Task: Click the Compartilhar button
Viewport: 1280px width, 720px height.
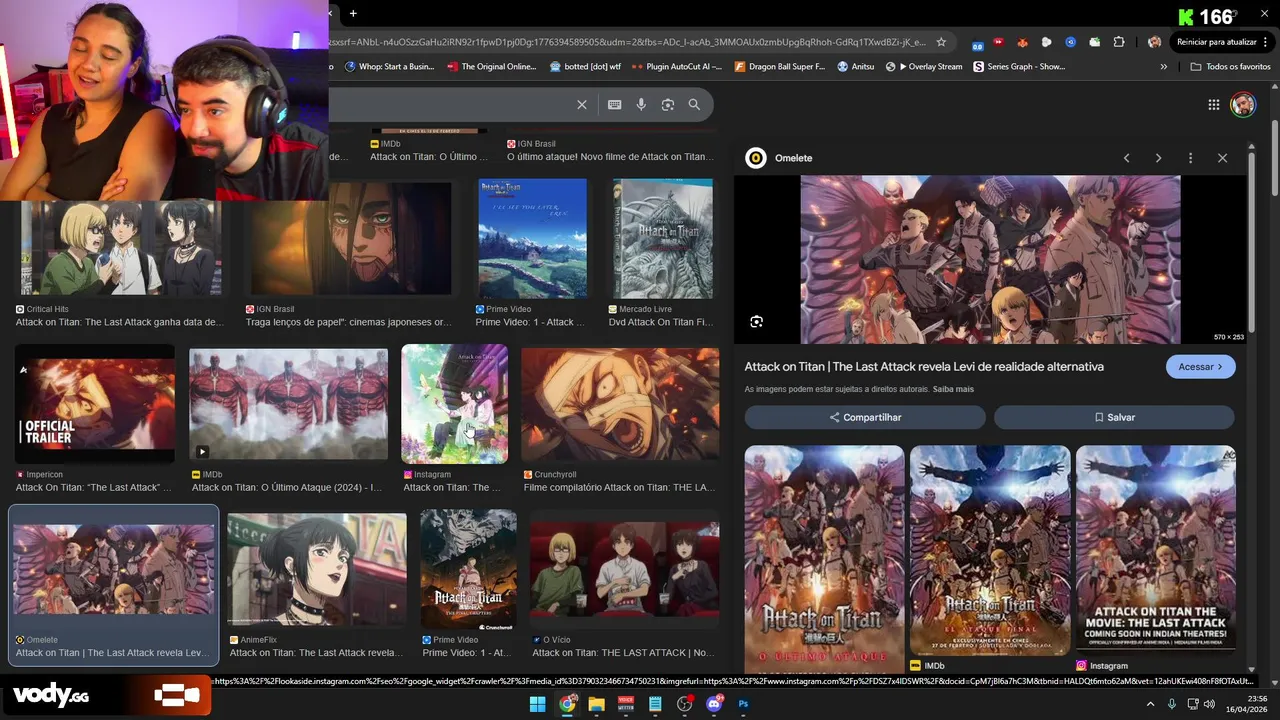Action: tap(865, 417)
